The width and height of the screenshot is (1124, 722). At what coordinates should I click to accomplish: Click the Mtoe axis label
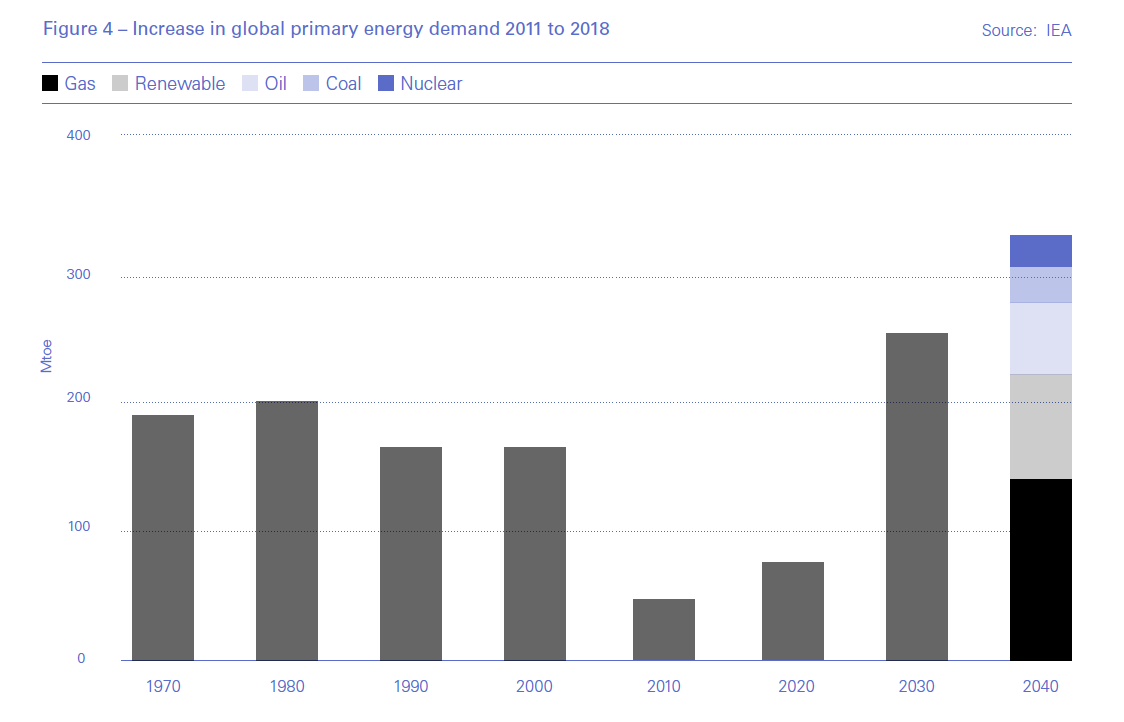46,357
